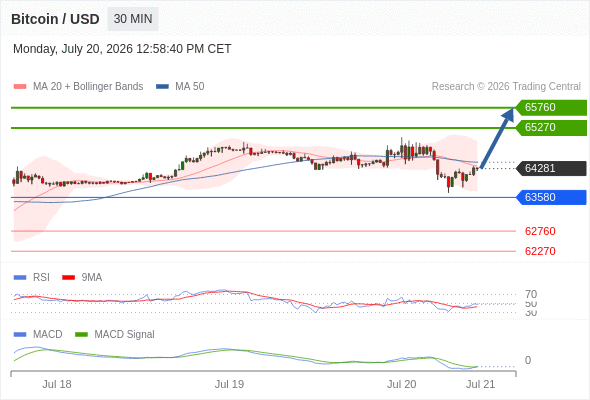Click the Research Trading Central copyright text
Screen dimensions: 590x400
pyautogui.click(x=506, y=87)
